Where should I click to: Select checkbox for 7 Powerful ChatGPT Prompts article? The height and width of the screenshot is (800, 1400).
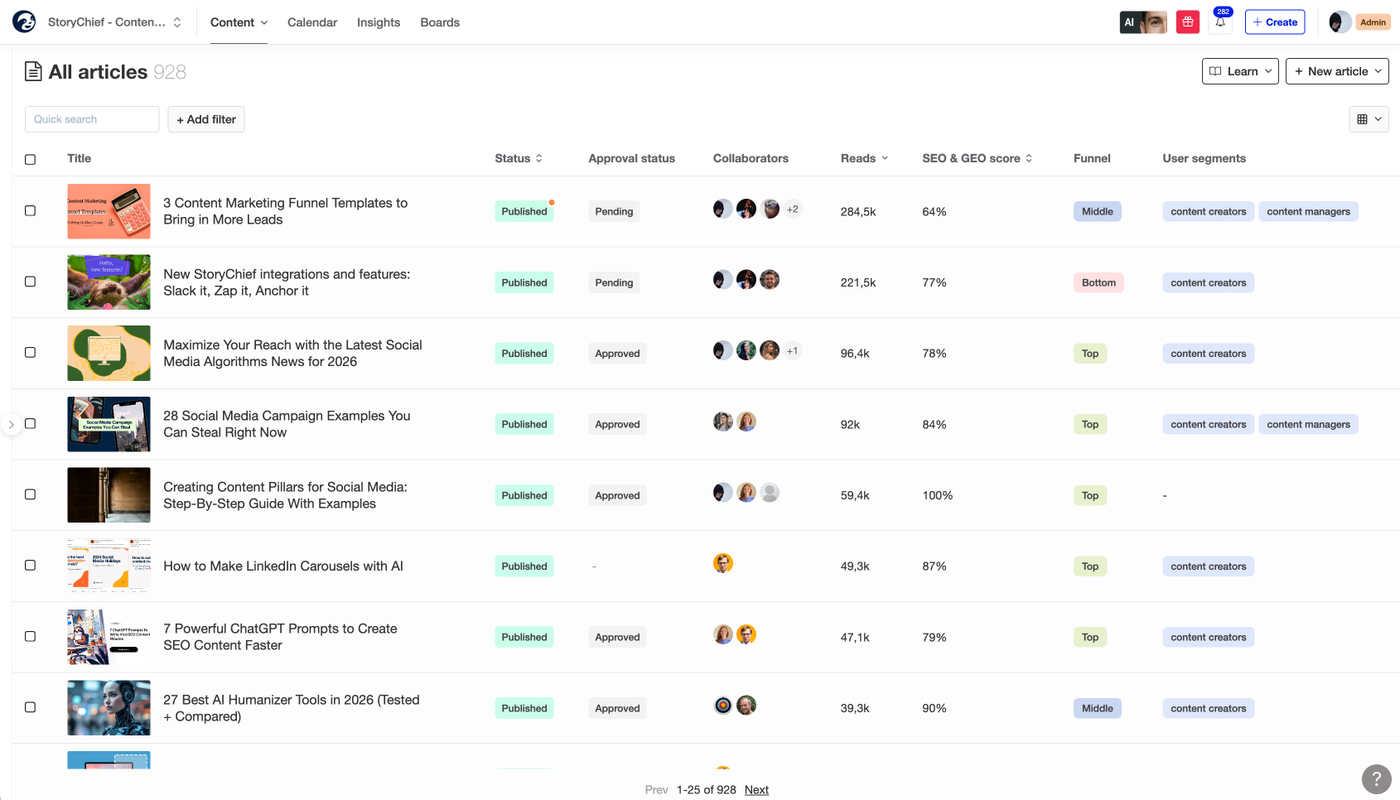(30, 637)
